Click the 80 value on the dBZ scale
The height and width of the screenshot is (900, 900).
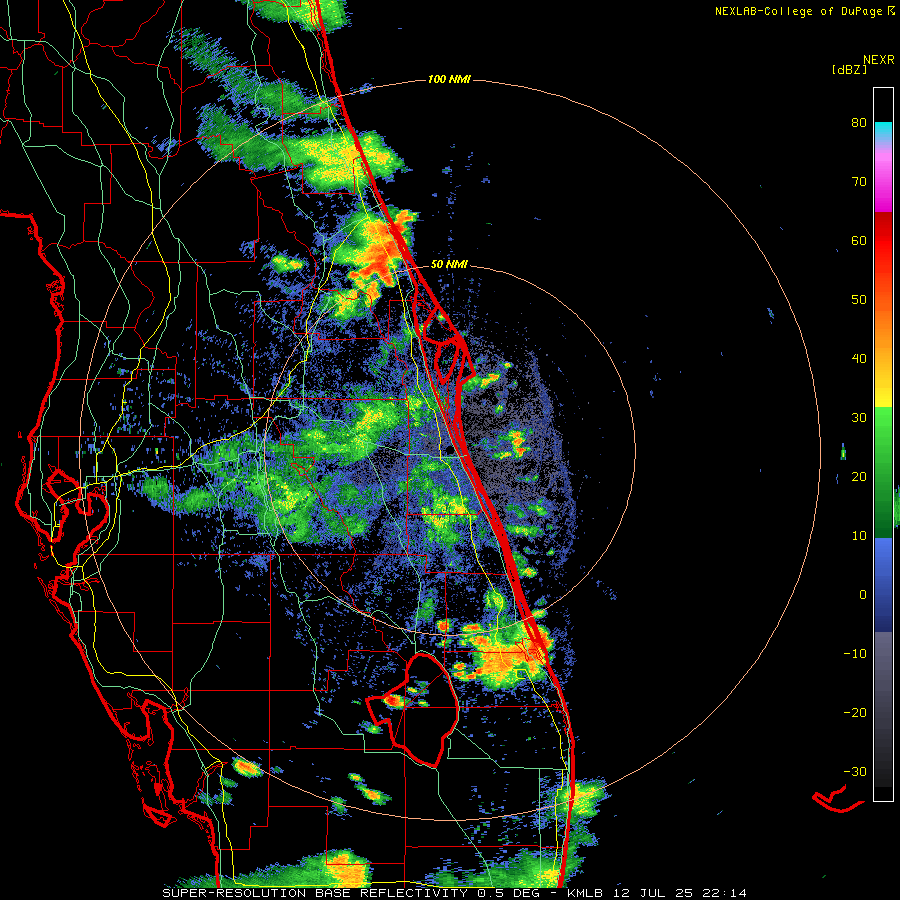coord(859,123)
